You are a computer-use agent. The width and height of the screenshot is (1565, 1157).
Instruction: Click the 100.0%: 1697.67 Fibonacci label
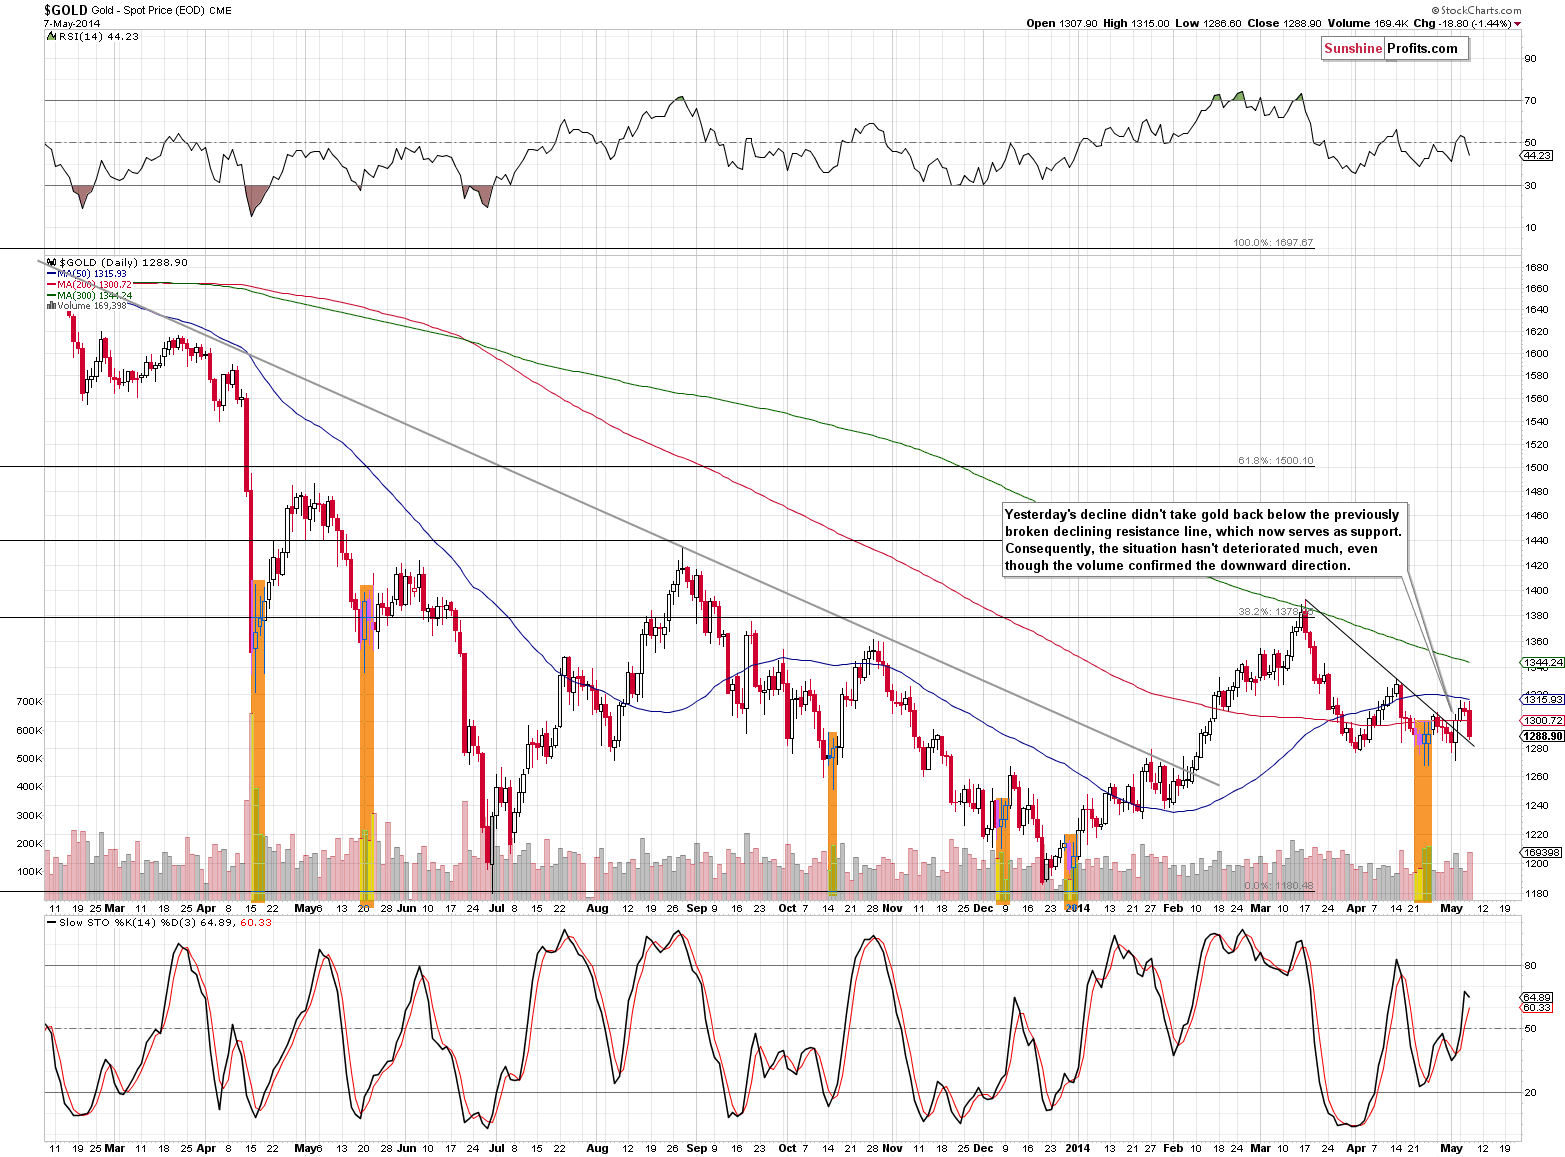tap(1273, 242)
